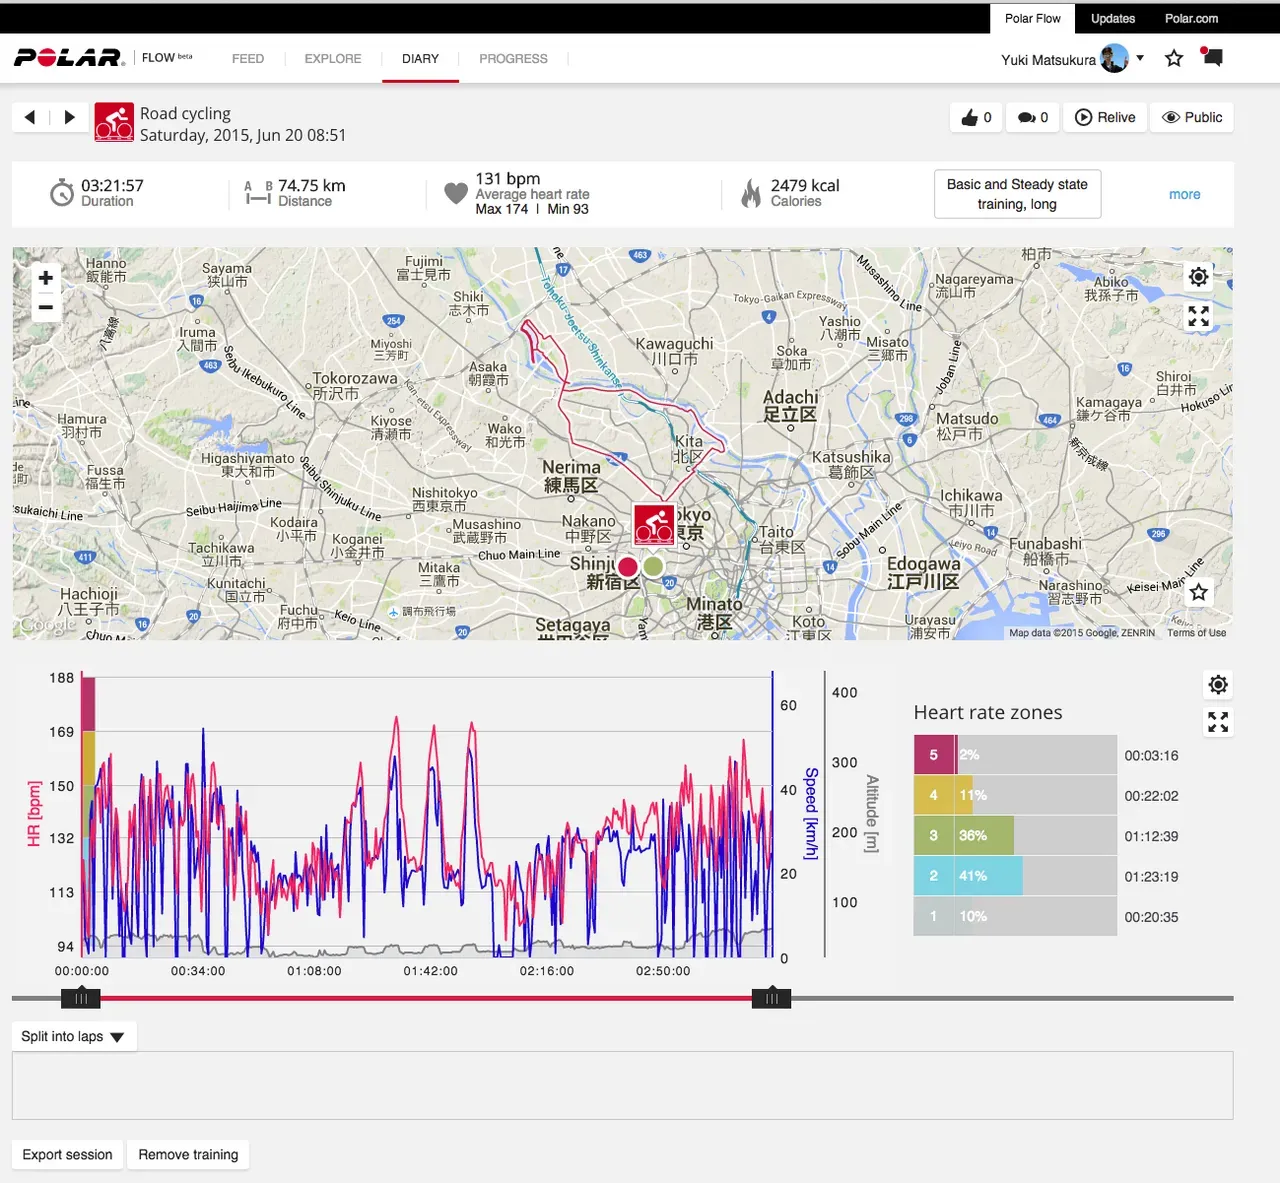1280x1183 pixels.
Task: Open graph settings gear icon
Action: point(1217,685)
